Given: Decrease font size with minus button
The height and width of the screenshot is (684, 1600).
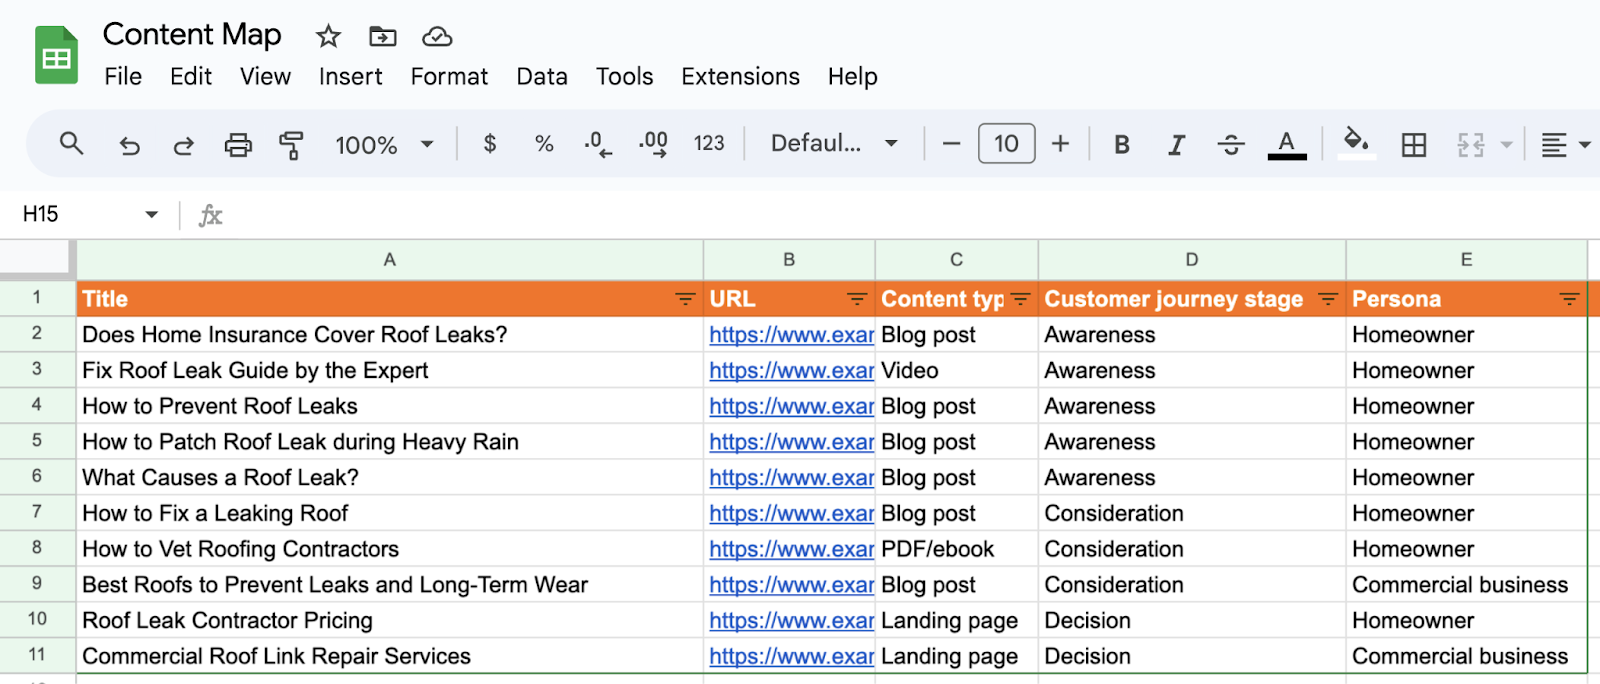Looking at the screenshot, I should pyautogui.click(x=951, y=144).
